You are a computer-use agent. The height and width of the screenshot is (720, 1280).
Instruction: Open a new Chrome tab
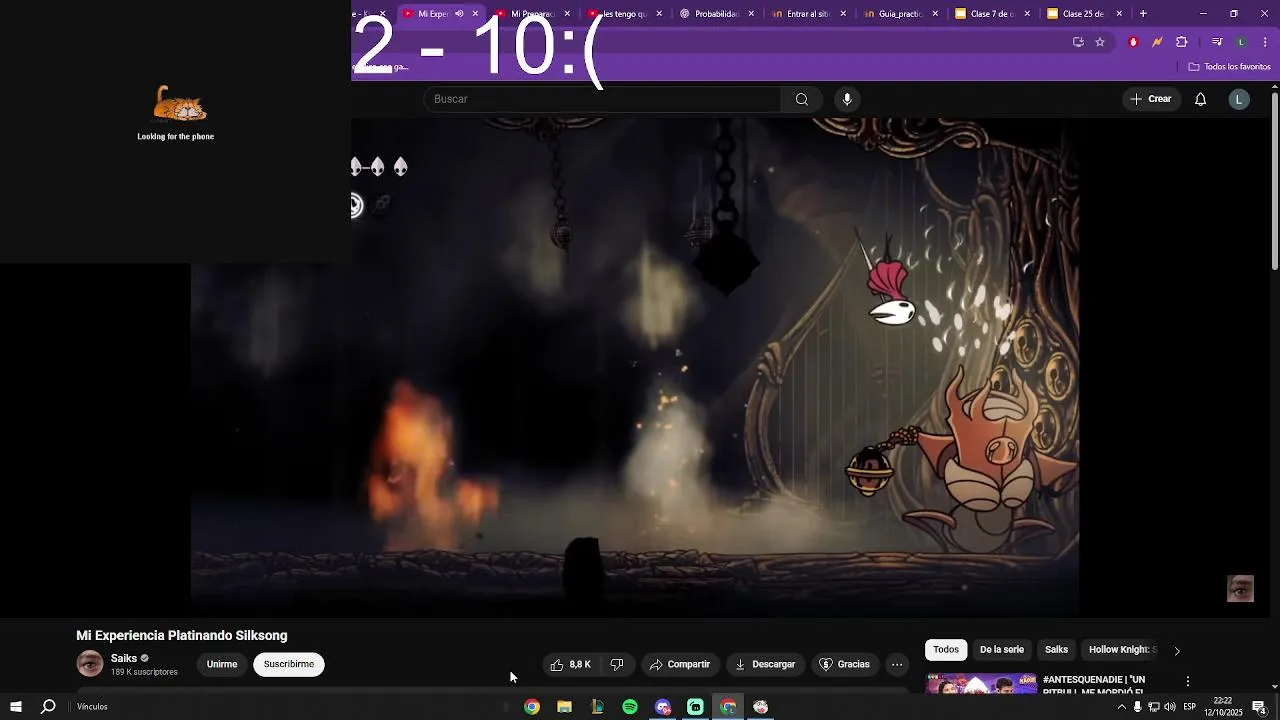(x=1143, y=14)
